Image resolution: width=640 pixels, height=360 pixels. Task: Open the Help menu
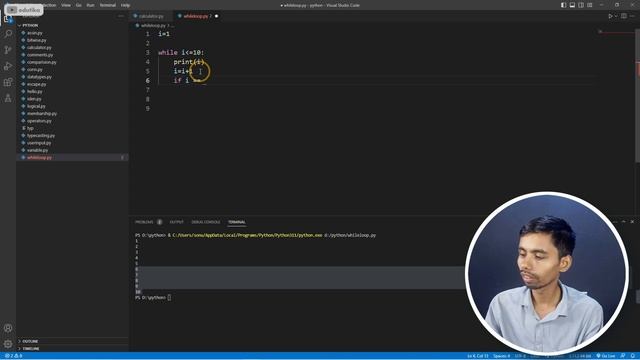pyautogui.click(x=125, y=5)
